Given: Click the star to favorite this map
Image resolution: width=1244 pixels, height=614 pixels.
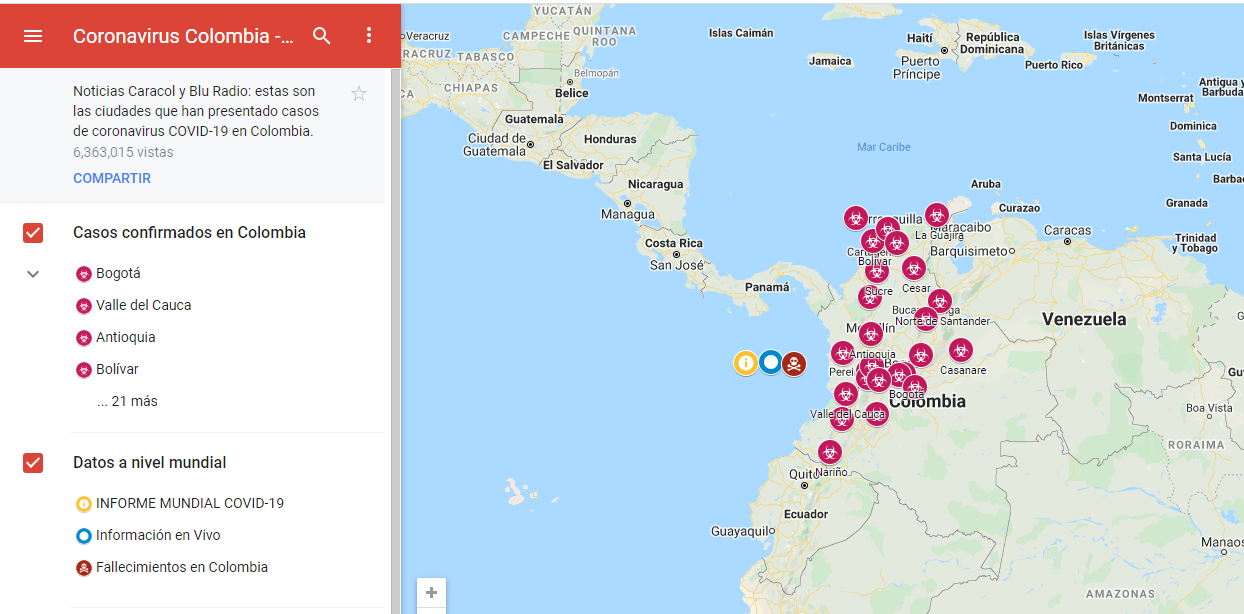Looking at the screenshot, I should (358, 93).
